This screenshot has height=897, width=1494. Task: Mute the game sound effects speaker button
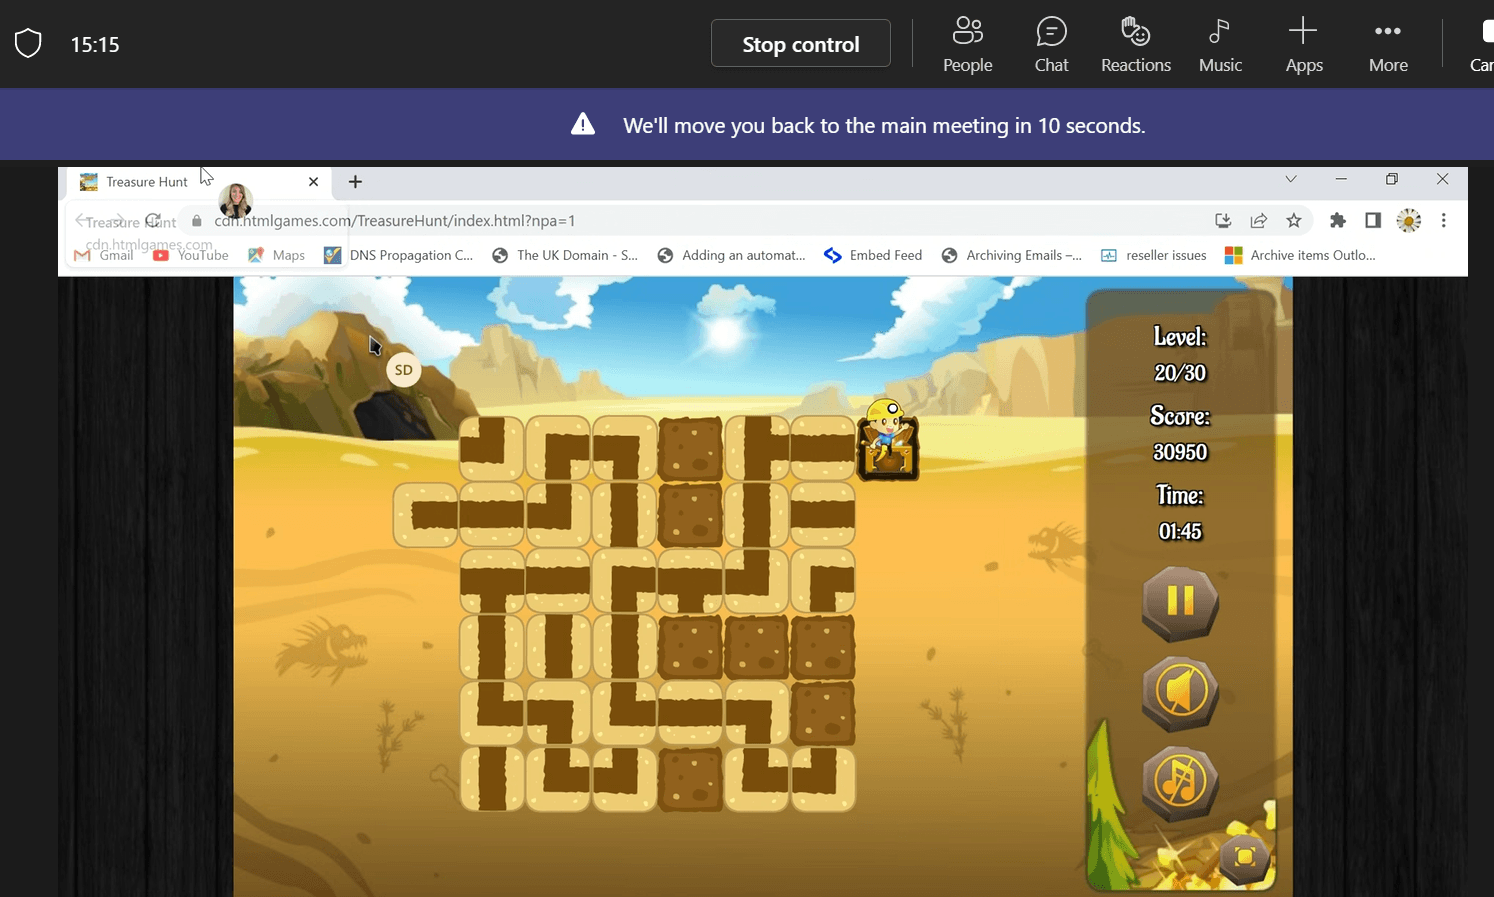tap(1180, 693)
